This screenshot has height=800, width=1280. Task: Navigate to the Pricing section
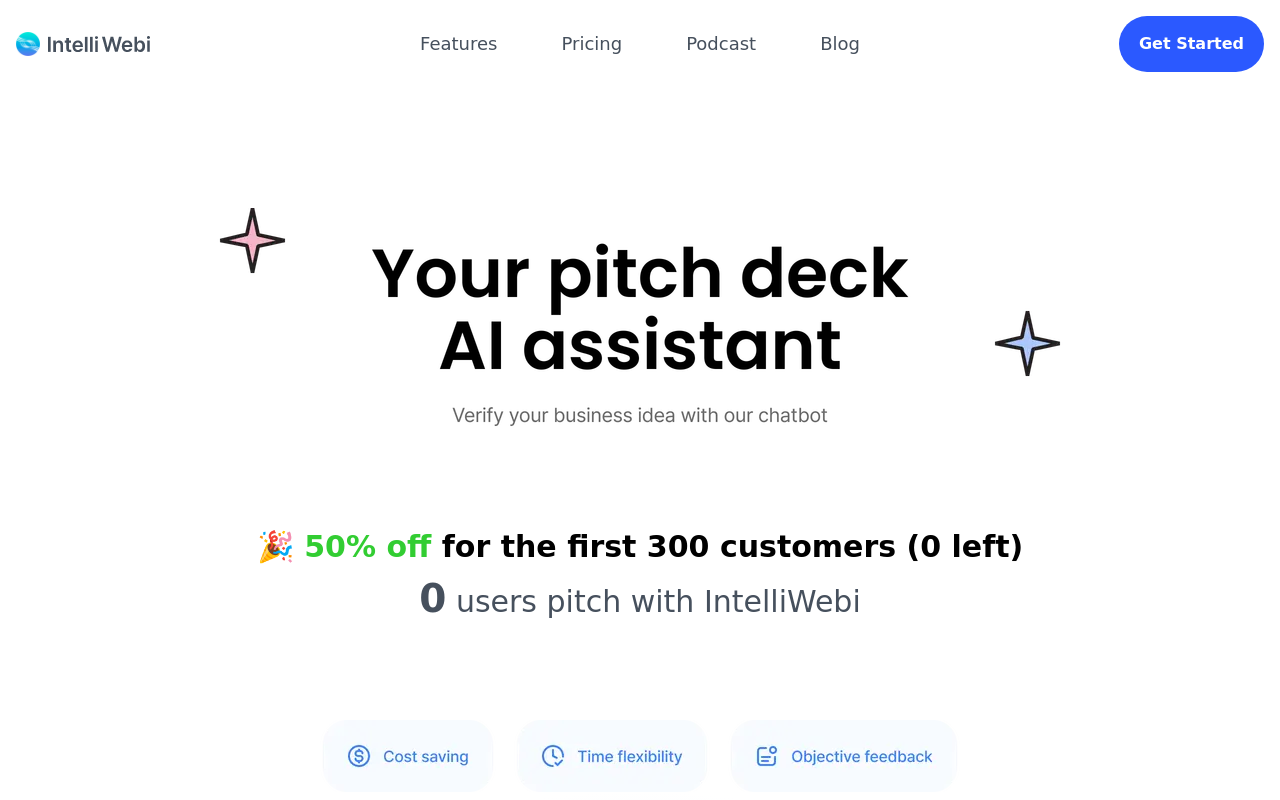click(591, 43)
